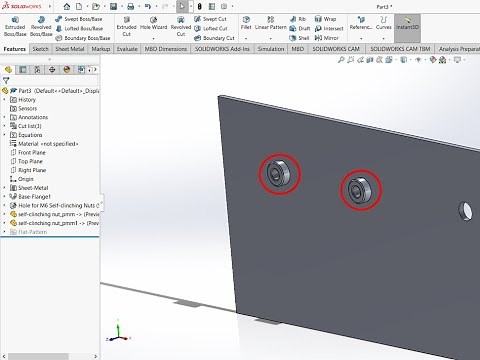Choose the Swept Cut command
Screen dimensions: 480x360
[210, 19]
